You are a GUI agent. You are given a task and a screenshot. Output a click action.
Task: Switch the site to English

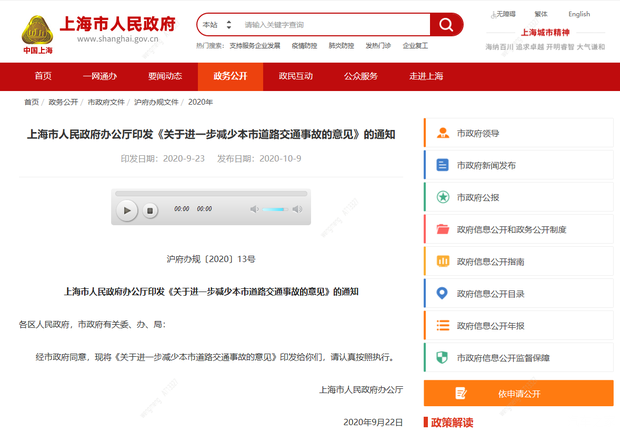pyautogui.click(x=579, y=14)
